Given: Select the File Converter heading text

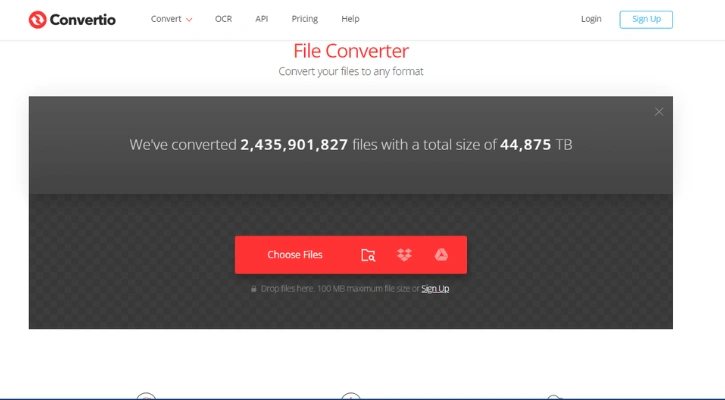Looking at the screenshot, I should coord(351,51).
